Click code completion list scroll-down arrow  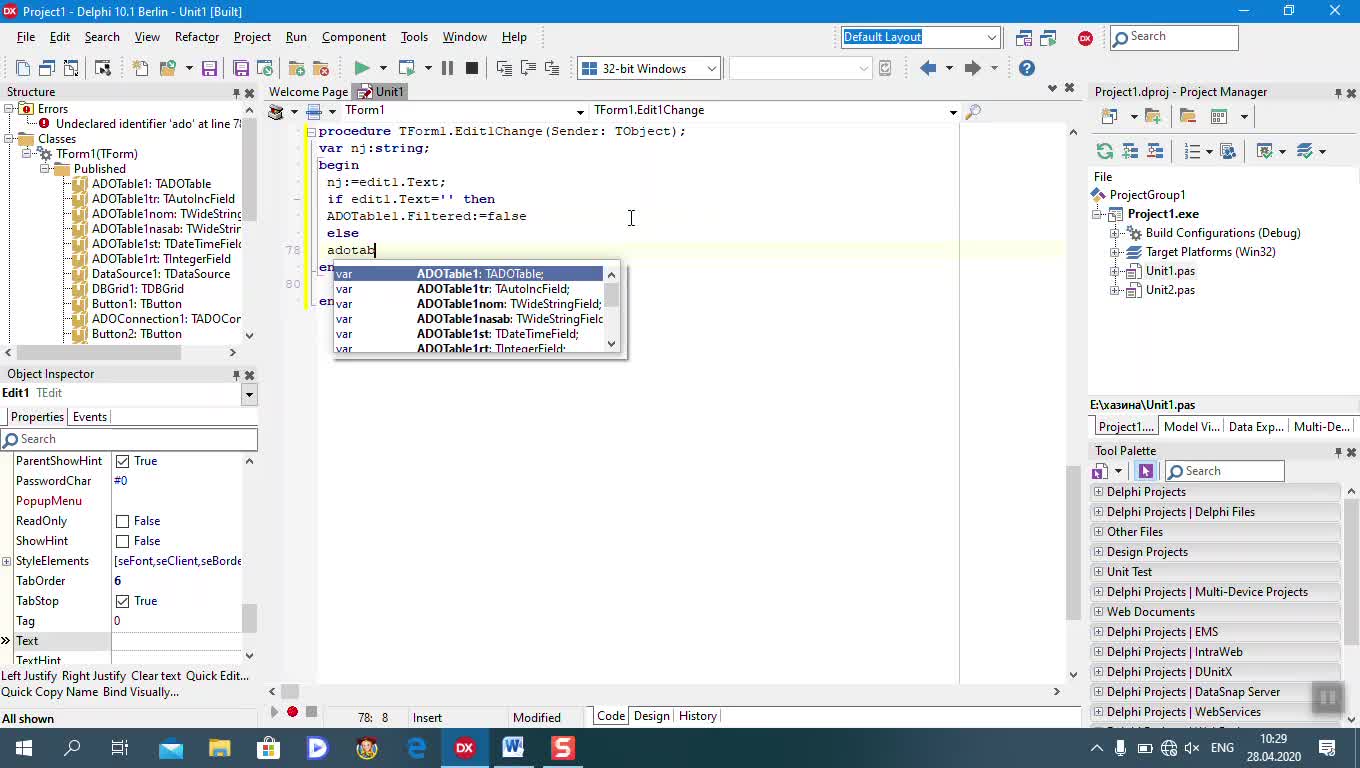(611, 344)
